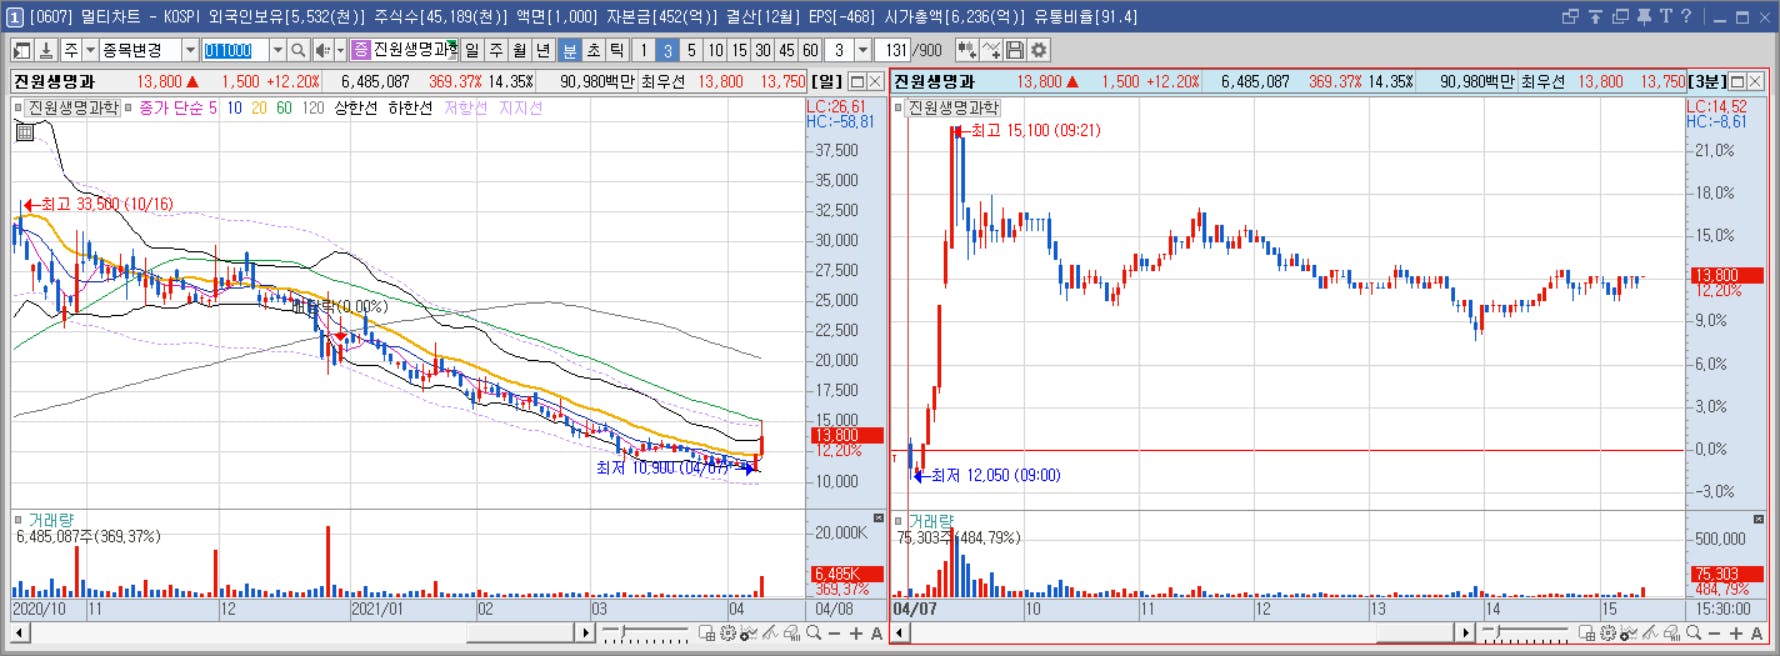This screenshot has height=656, width=1780.
Task: Click the add line indicator icon
Action: click(991, 50)
